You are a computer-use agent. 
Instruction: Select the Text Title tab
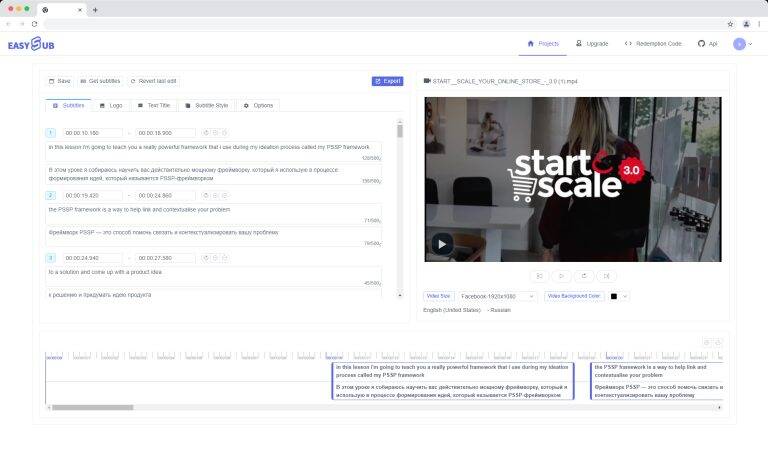click(x=154, y=105)
